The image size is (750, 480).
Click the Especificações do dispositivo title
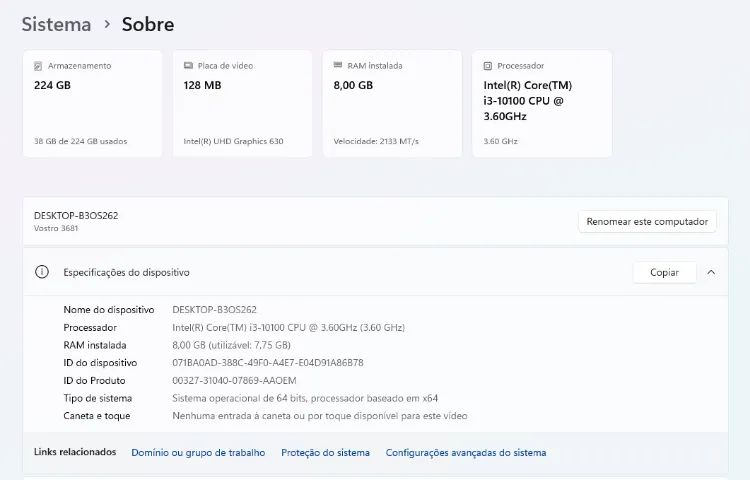[x=126, y=273]
